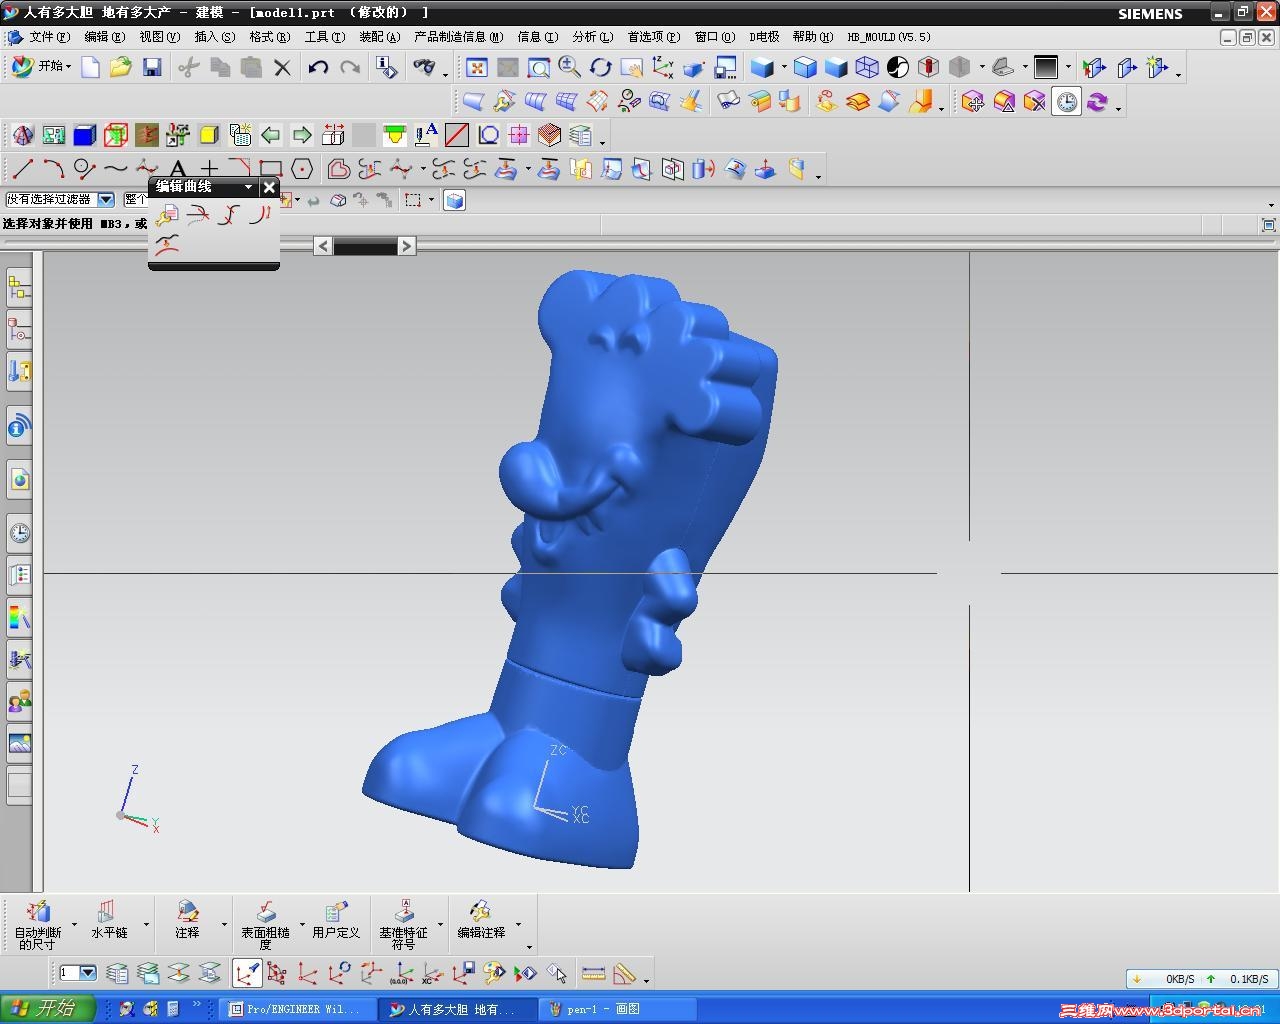Screen dimensions: 1280x1024
Task: Select the Line curve tool
Action: pyautogui.click(x=22, y=169)
